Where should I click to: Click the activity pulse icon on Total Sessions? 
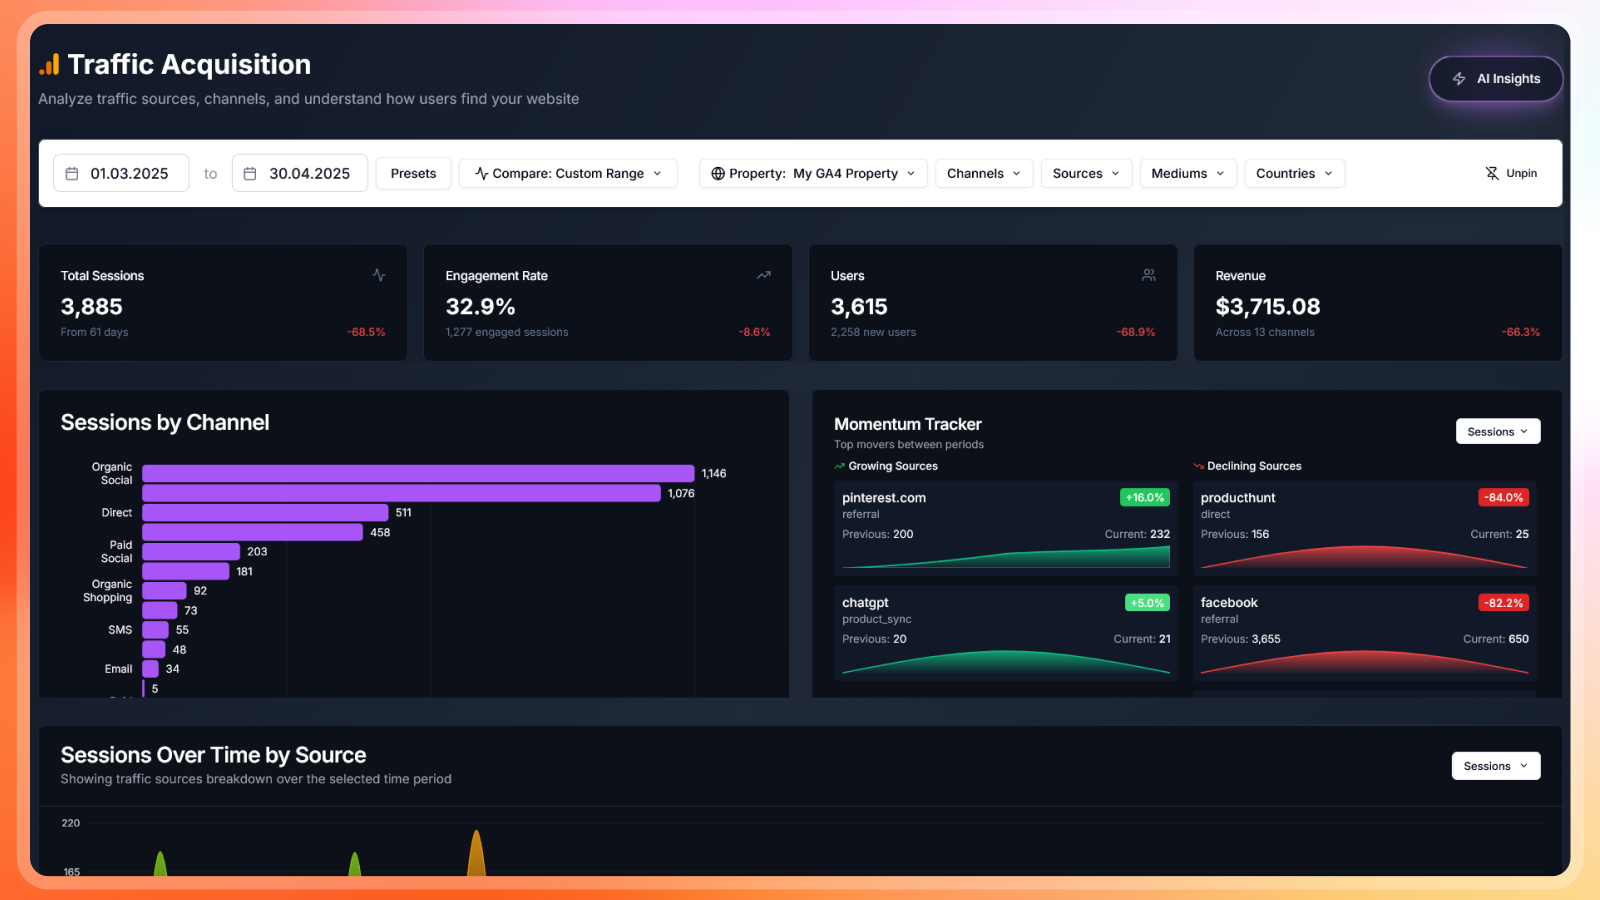click(379, 275)
